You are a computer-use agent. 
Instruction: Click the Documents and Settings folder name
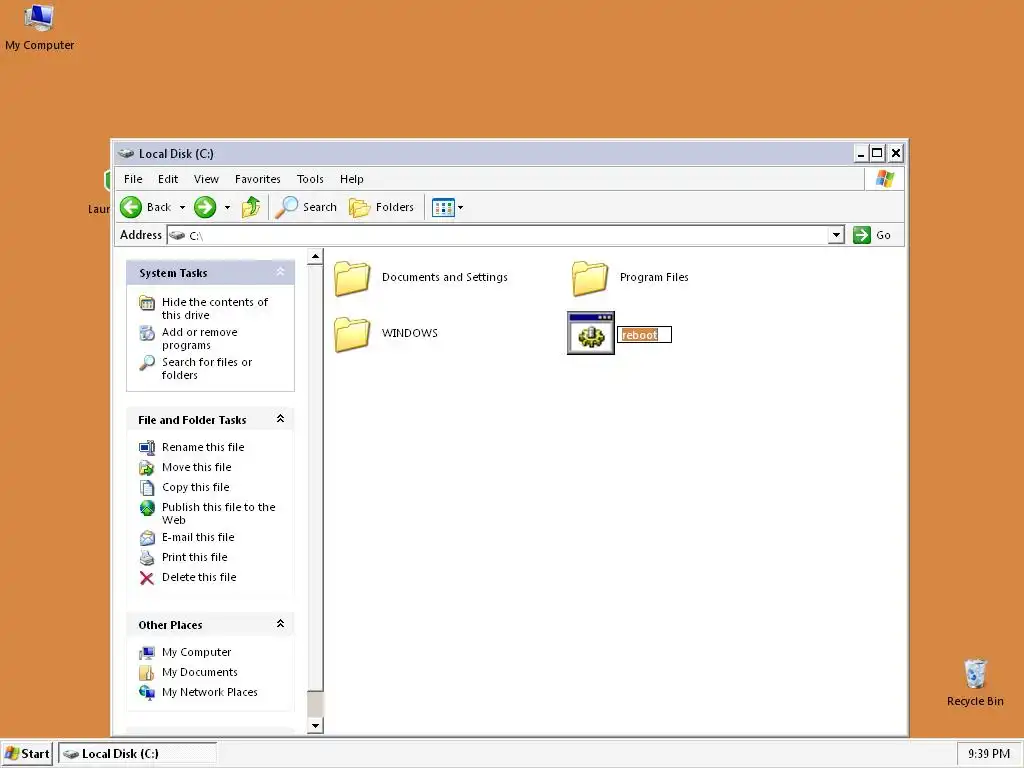[x=445, y=277]
